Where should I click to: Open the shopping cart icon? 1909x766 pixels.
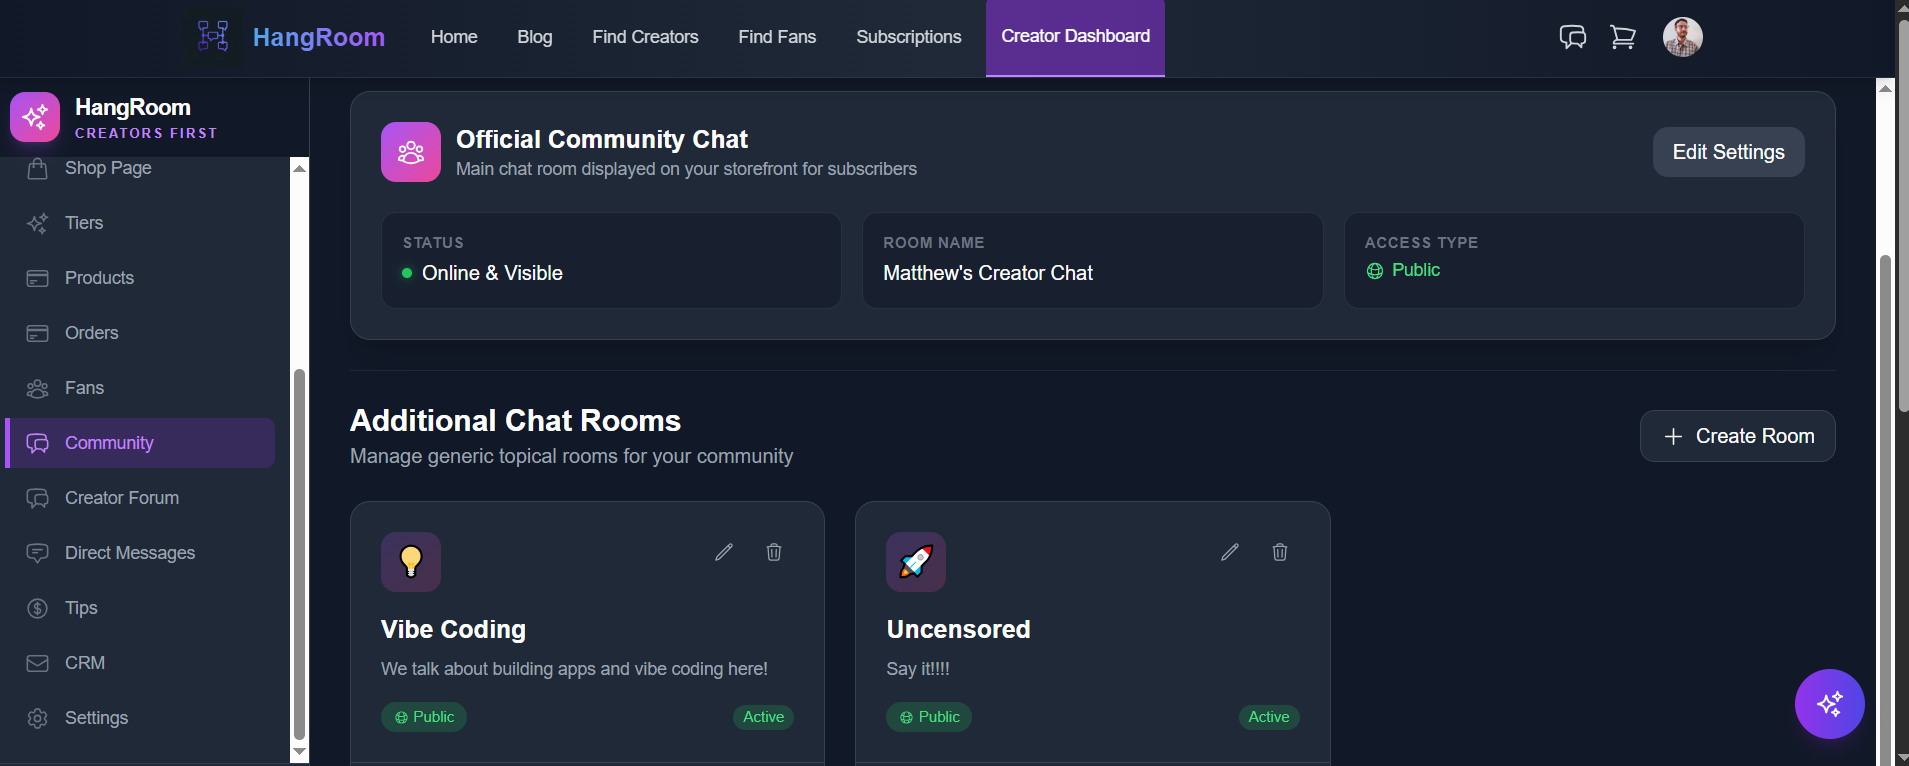tap(1622, 36)
